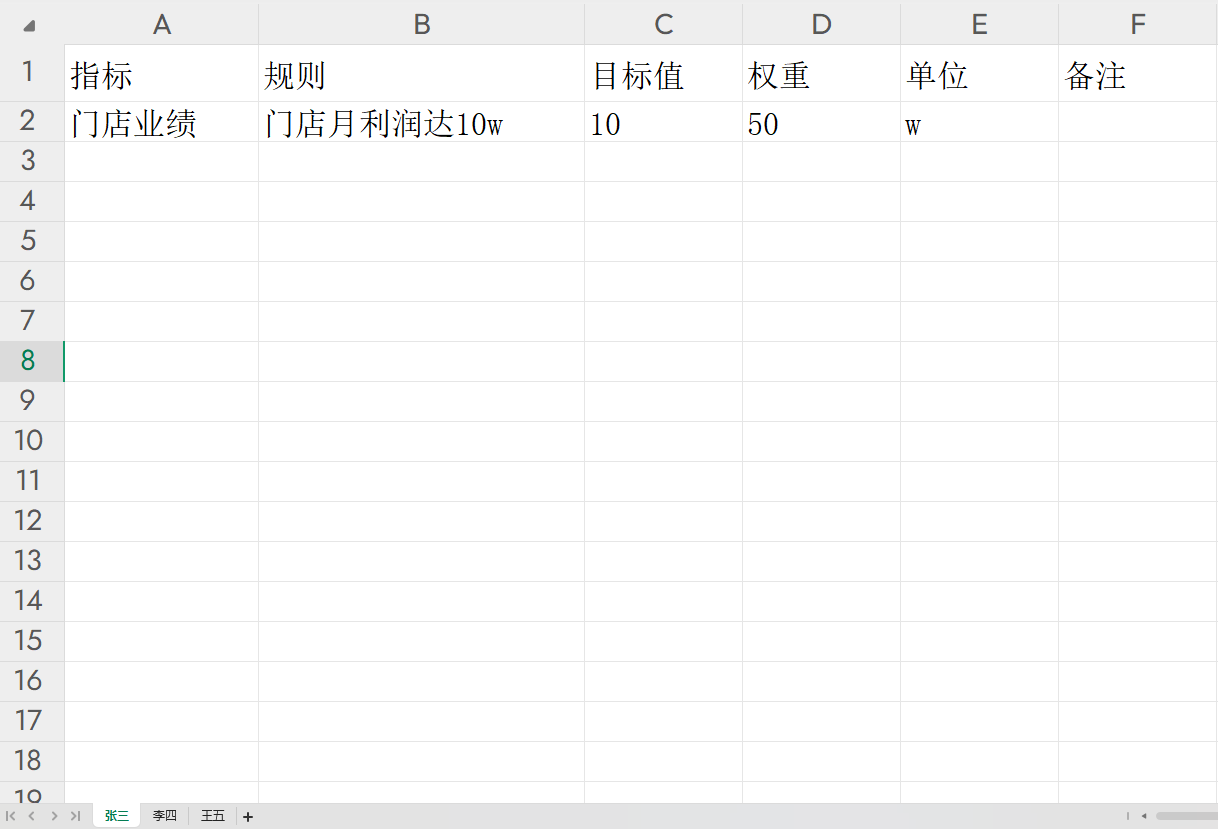
Task: Select the row 8 header
Action: click(28, 361)
